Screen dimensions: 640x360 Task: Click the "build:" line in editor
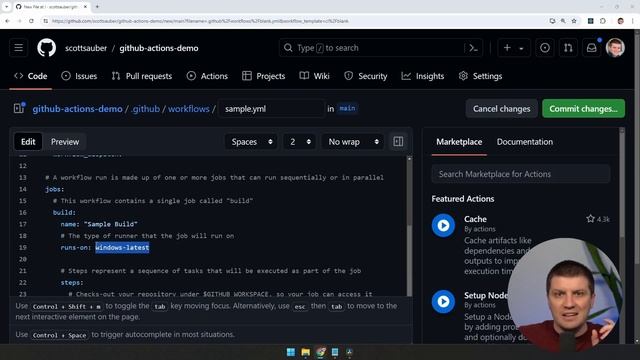64,212
